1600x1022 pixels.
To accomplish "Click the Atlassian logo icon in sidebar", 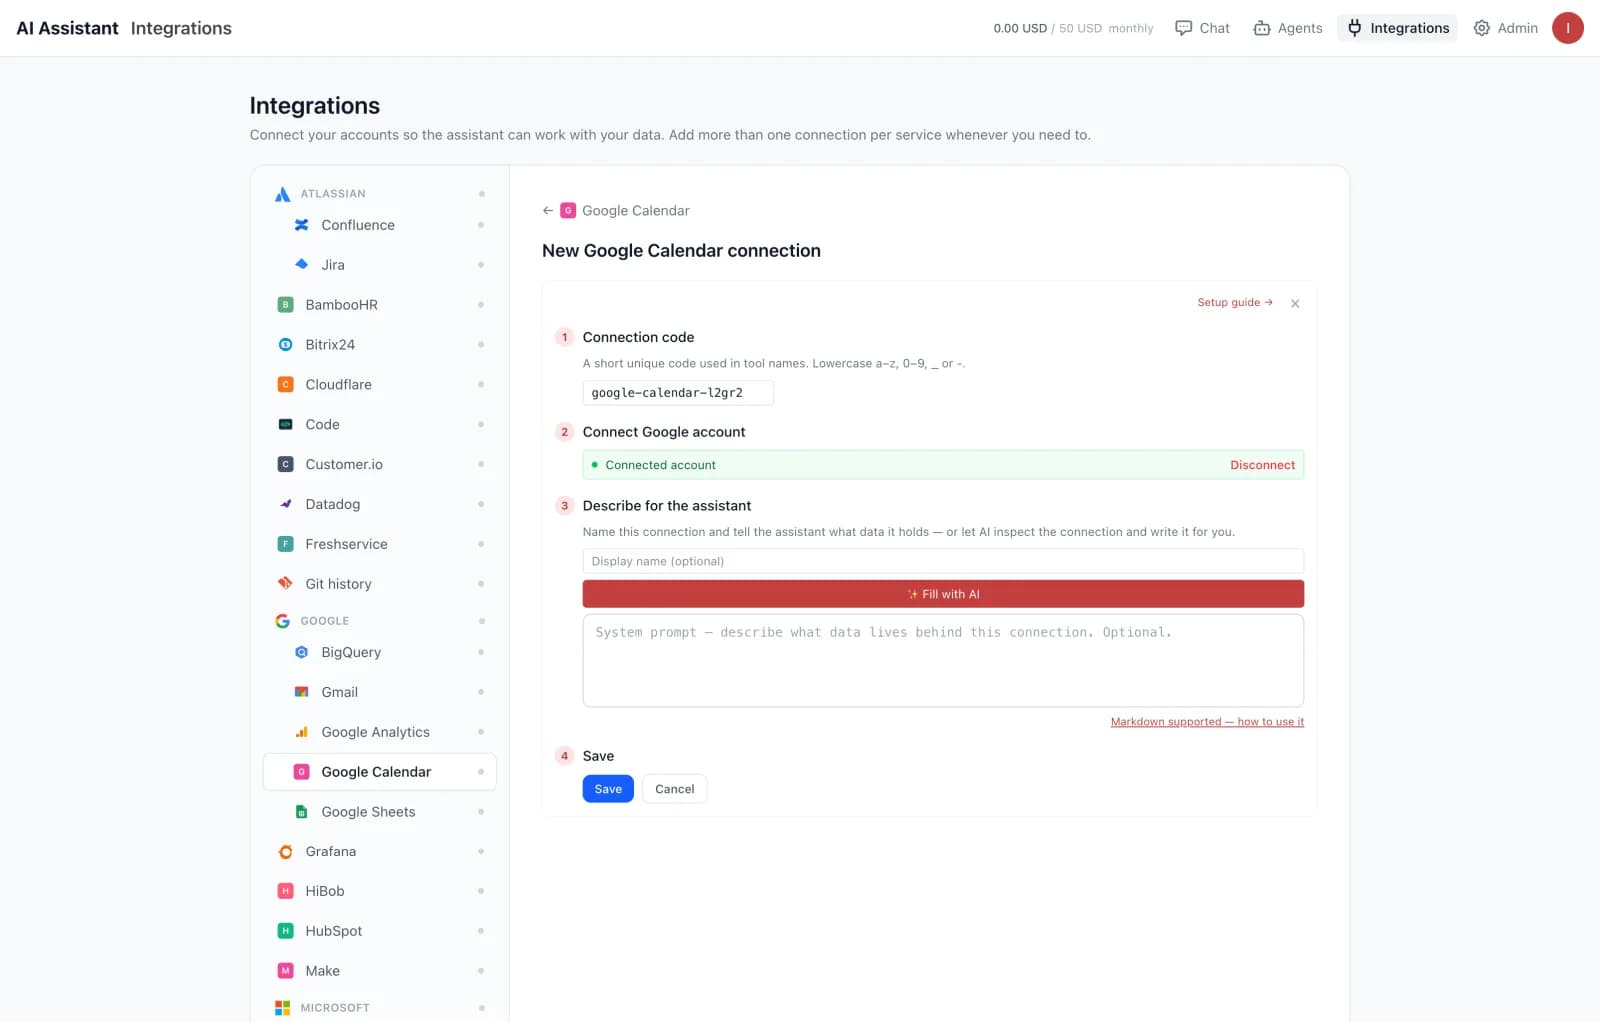I will (x=283, y=194).
